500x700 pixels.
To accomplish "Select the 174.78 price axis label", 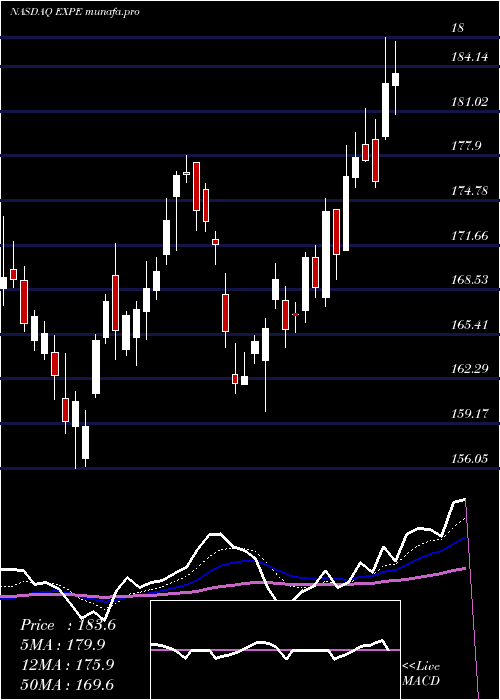I will pos(470,191).
